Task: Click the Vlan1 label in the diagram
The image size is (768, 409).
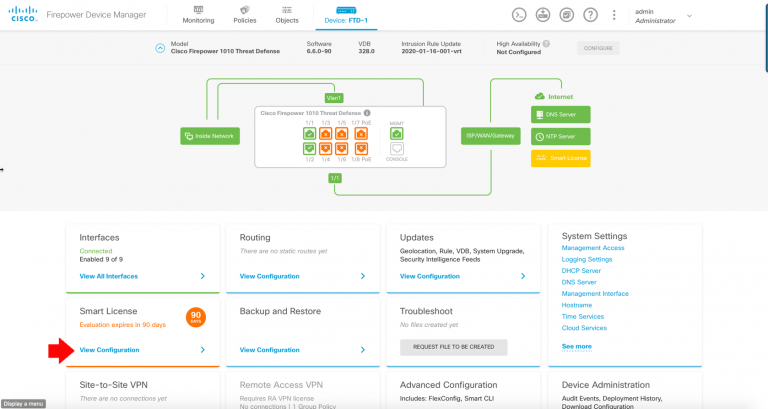Action: coord(334,98)
